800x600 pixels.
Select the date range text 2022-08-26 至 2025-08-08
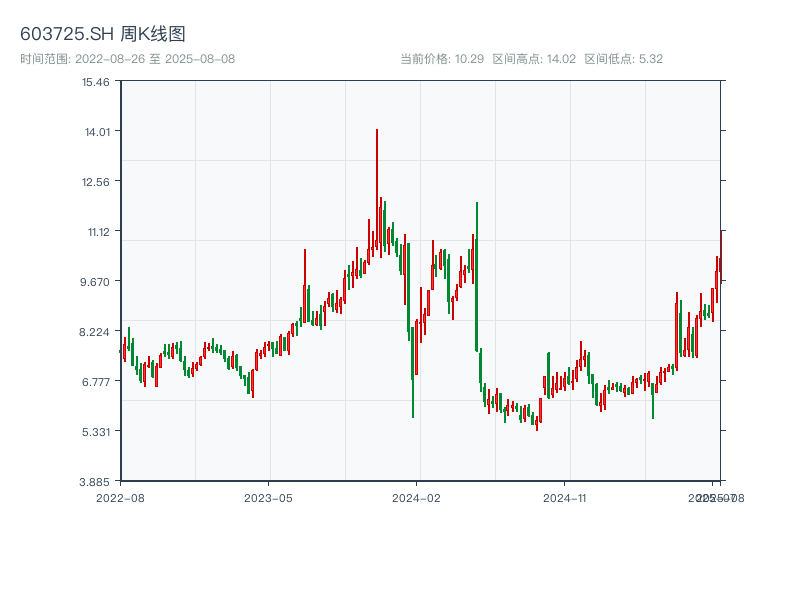point(155,59)
